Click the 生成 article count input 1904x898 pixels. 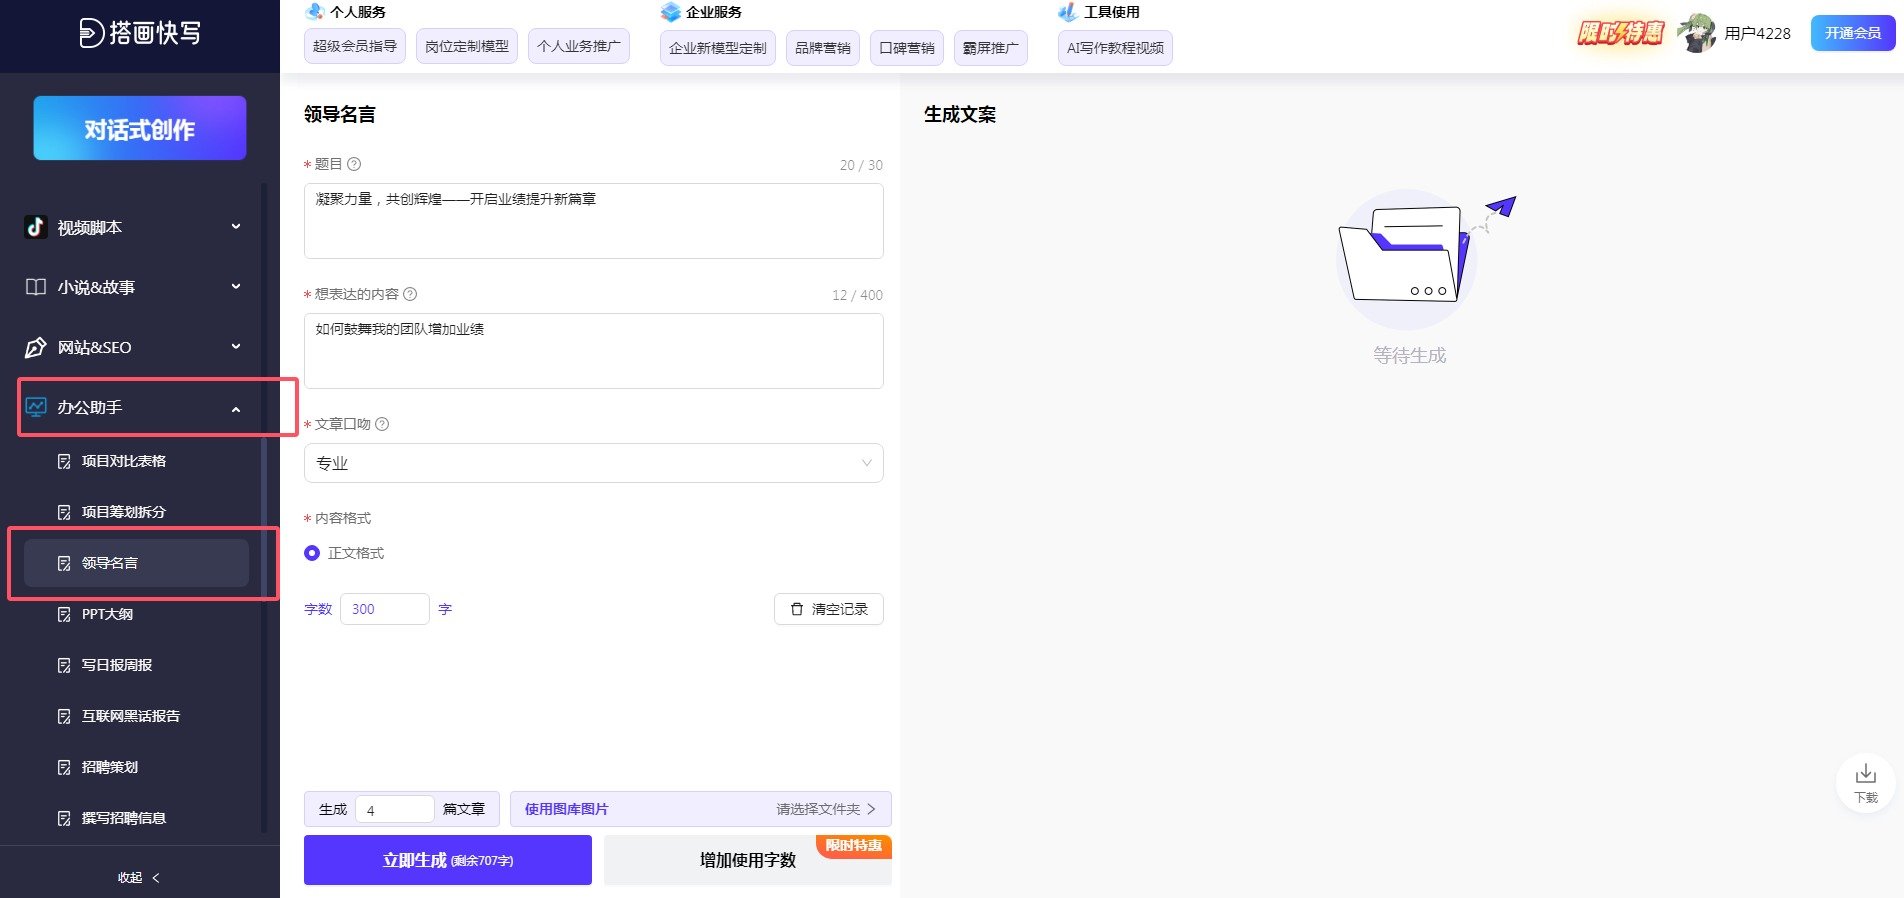point(395,809)
